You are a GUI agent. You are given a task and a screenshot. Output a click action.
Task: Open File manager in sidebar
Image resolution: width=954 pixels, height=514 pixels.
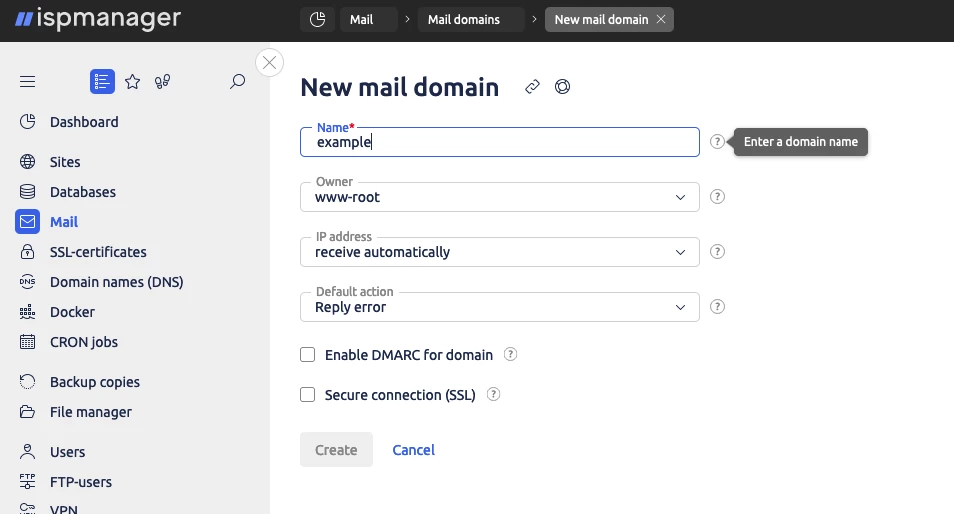coord(91,412)
